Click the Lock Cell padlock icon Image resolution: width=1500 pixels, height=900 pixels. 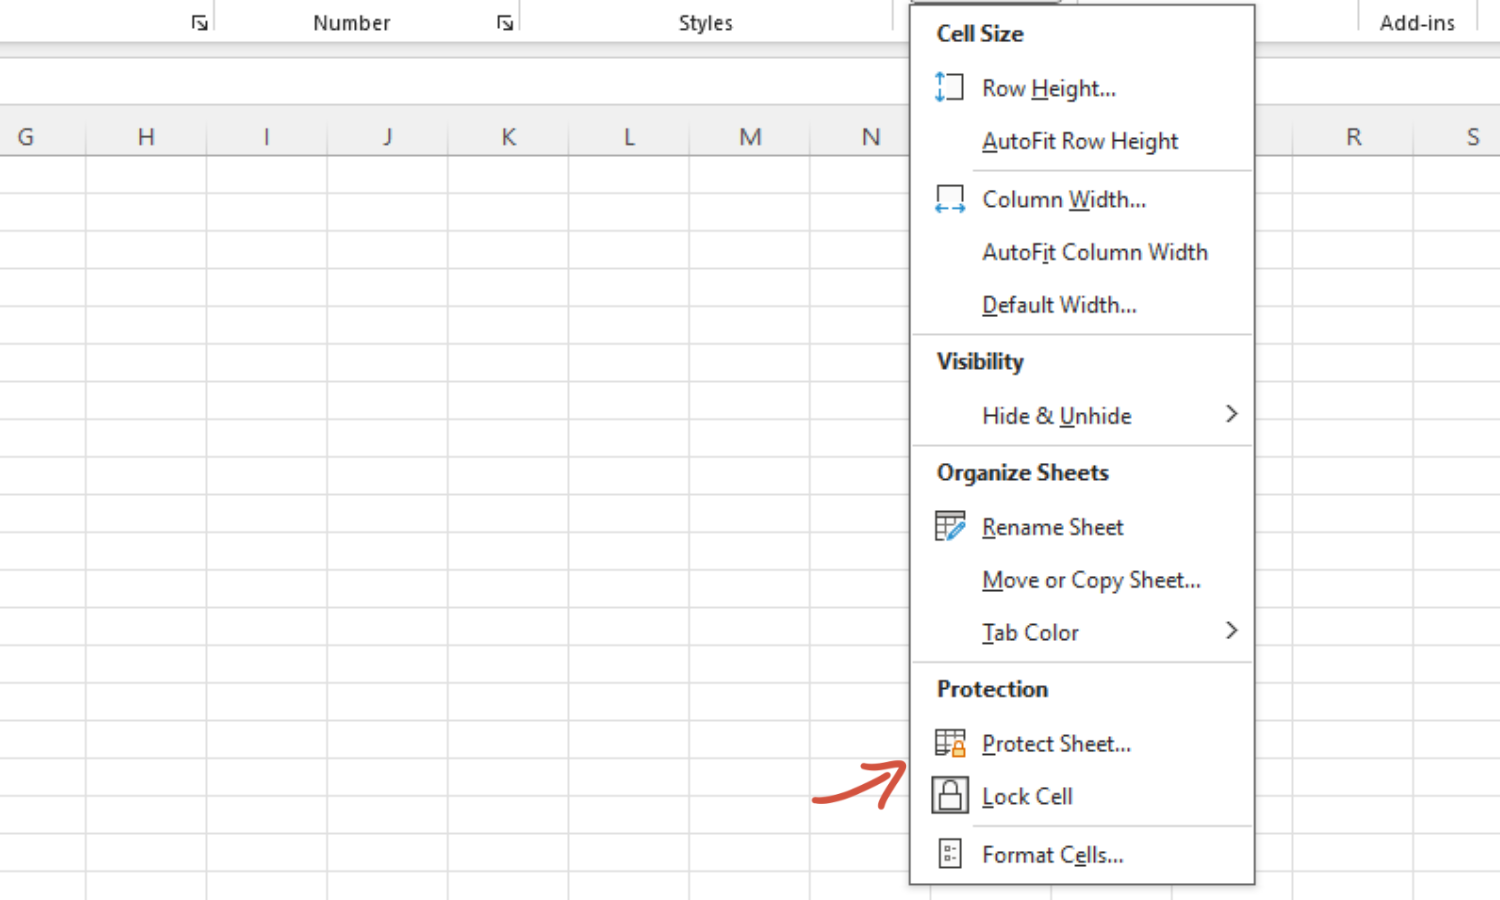pyautogui.click(x=949, y=796)
